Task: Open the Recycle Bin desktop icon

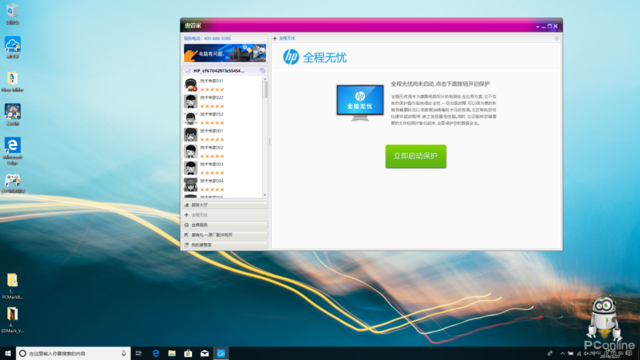Action: [x=13, y=13]
